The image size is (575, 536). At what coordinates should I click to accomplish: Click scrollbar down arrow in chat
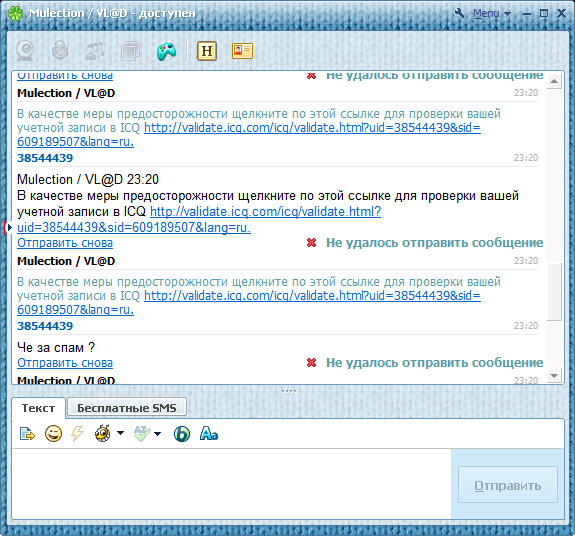click(x=554, y=375)
